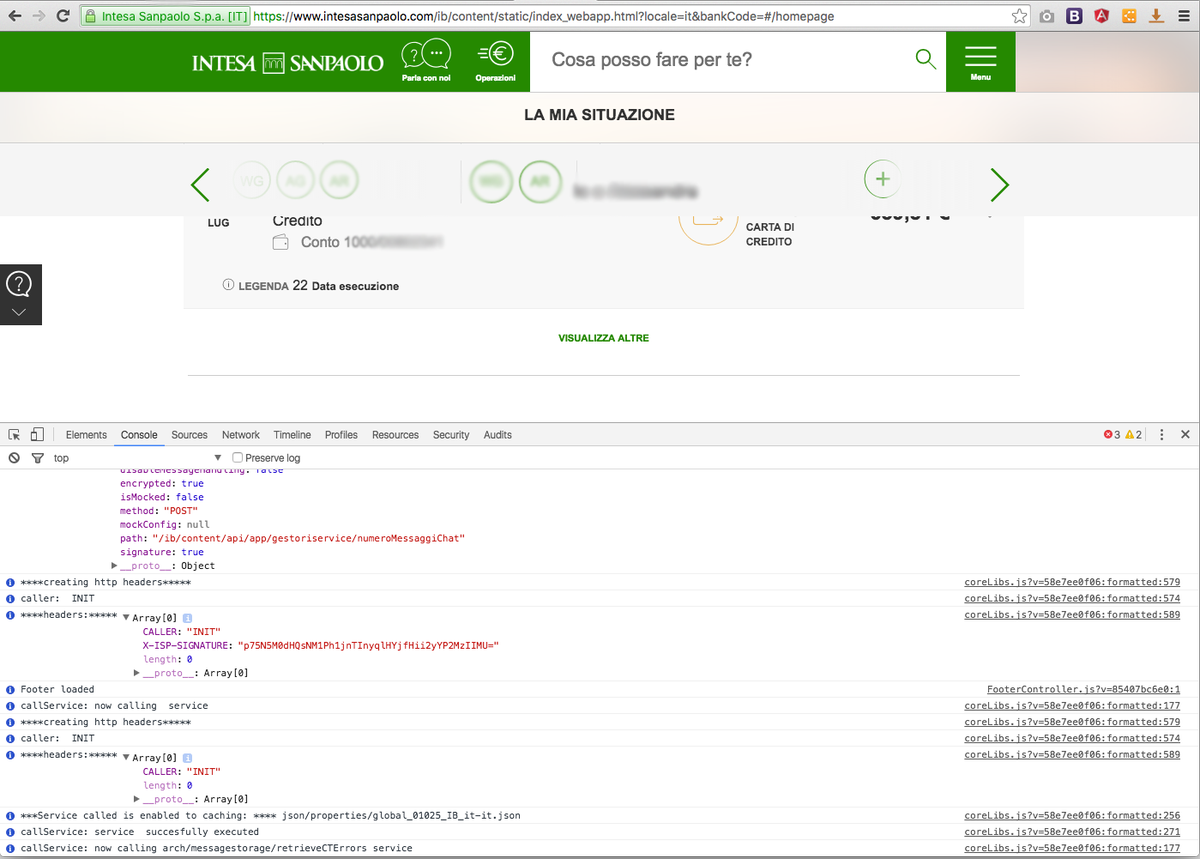Open the top execution context dropdown
Screen dimensions: 1200x859
click(x=137, y=458)
